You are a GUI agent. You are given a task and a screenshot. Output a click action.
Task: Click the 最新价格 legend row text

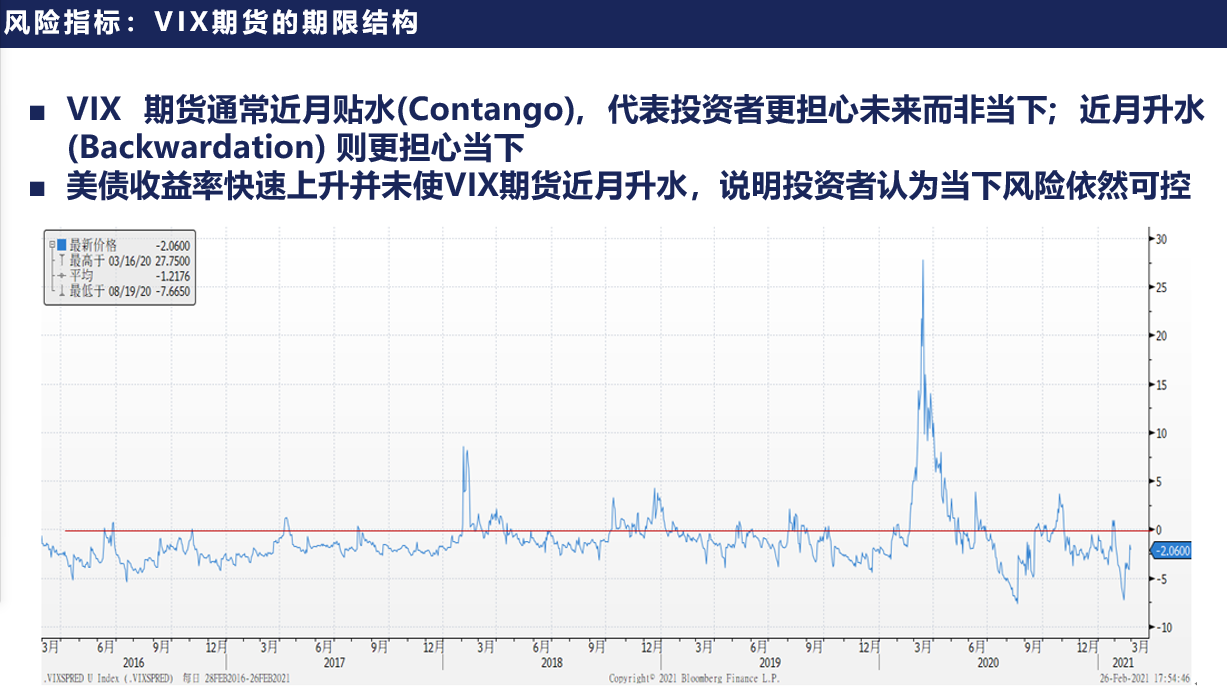[93, 245]
